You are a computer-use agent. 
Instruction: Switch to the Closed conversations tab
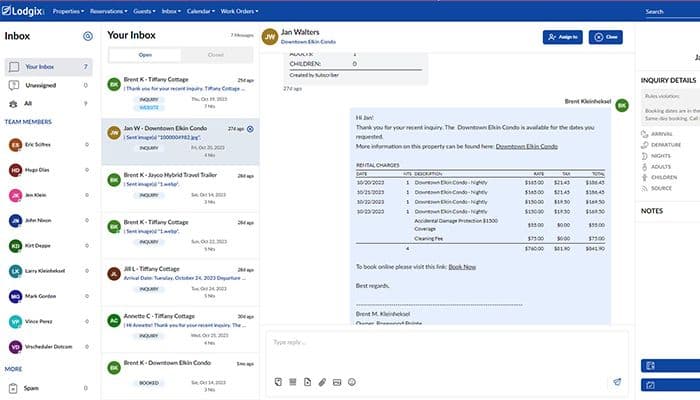coord(215,55)
